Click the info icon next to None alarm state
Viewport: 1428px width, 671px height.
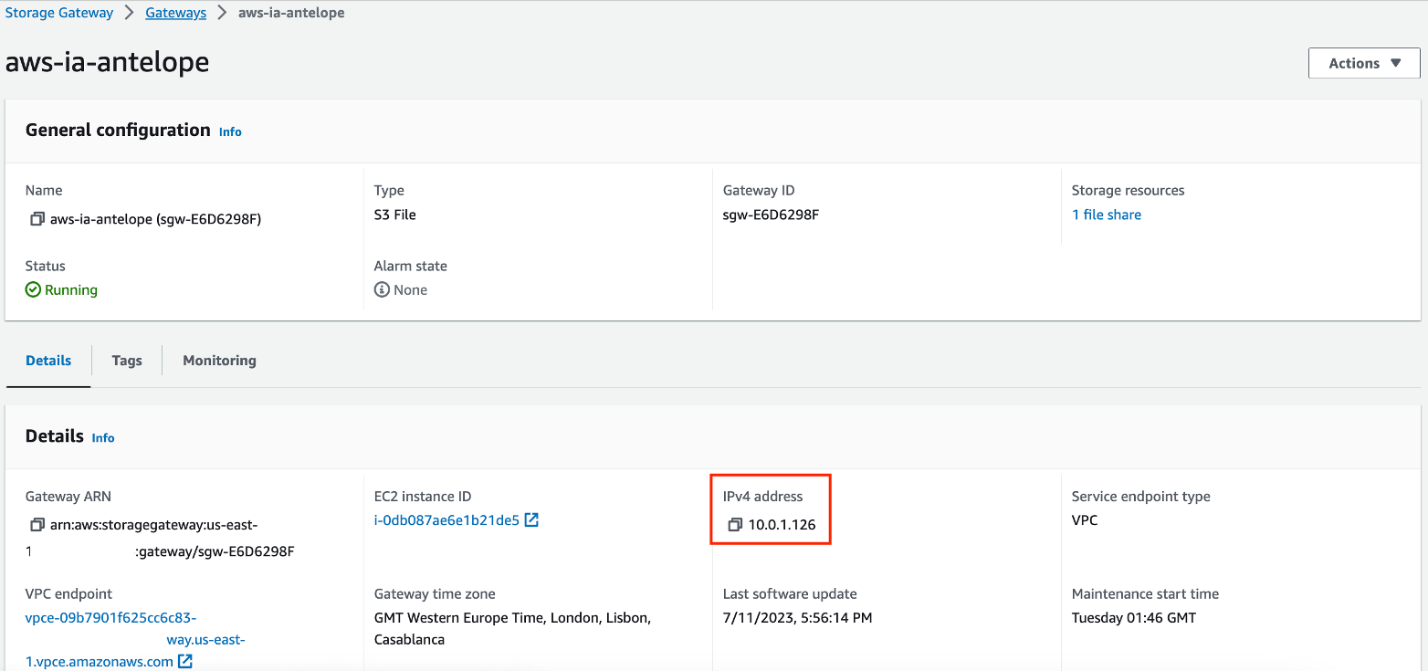pyautogui.click(x=381, y=290)
